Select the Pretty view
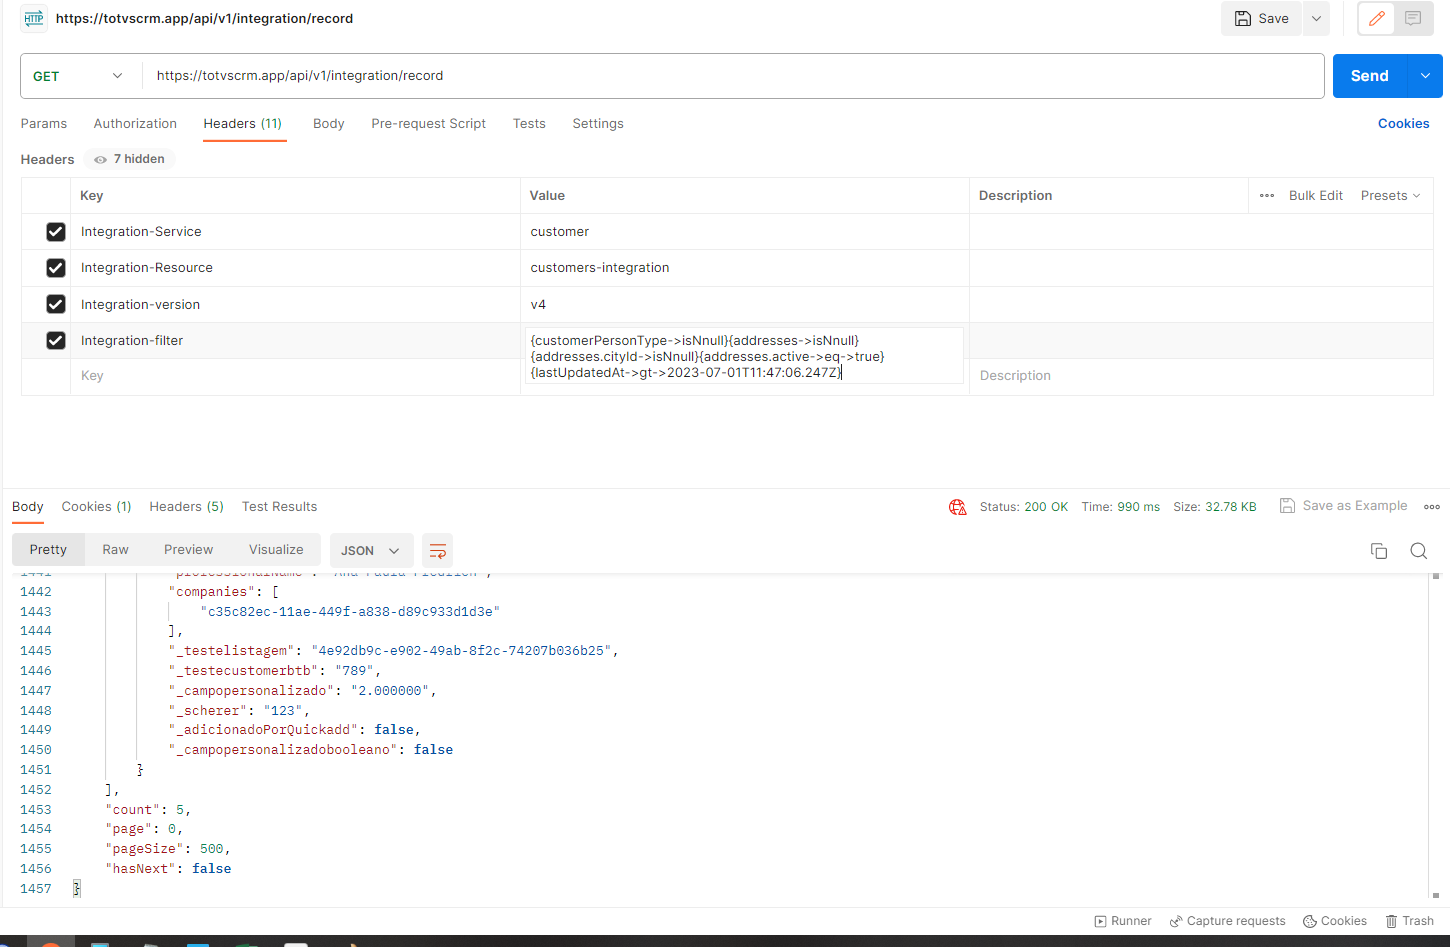 click(x=48, y=550)
